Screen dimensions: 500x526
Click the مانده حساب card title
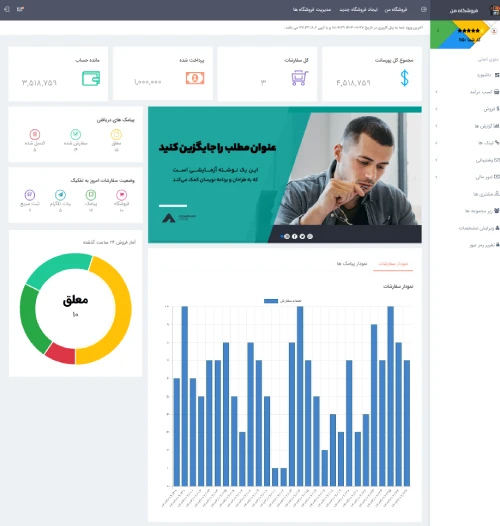coord(88,60)
